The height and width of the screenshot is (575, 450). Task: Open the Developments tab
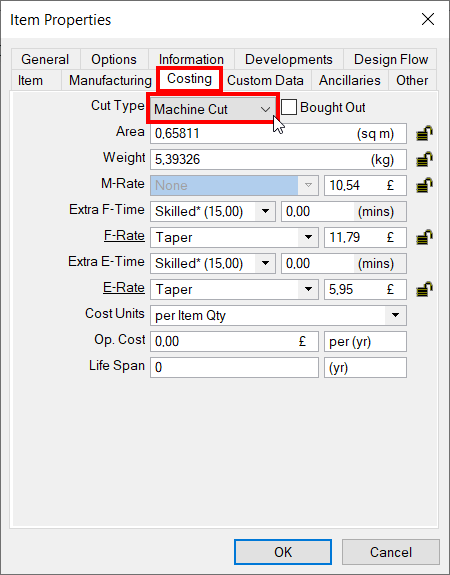point(289,59)
